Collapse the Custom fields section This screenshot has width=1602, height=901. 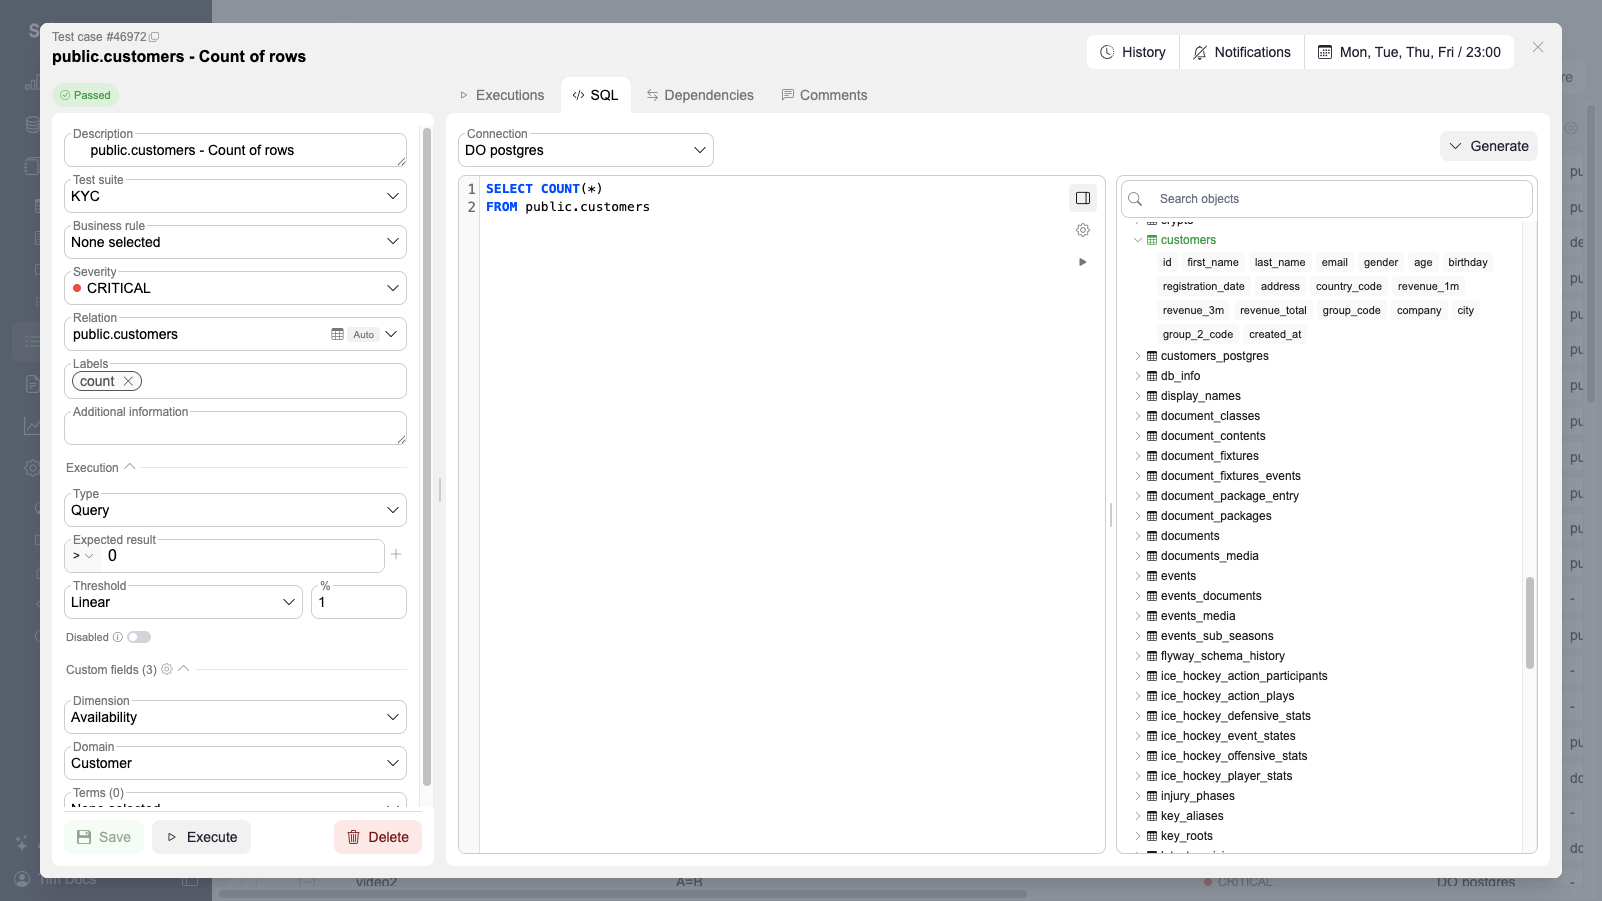[x=184, y=669]
